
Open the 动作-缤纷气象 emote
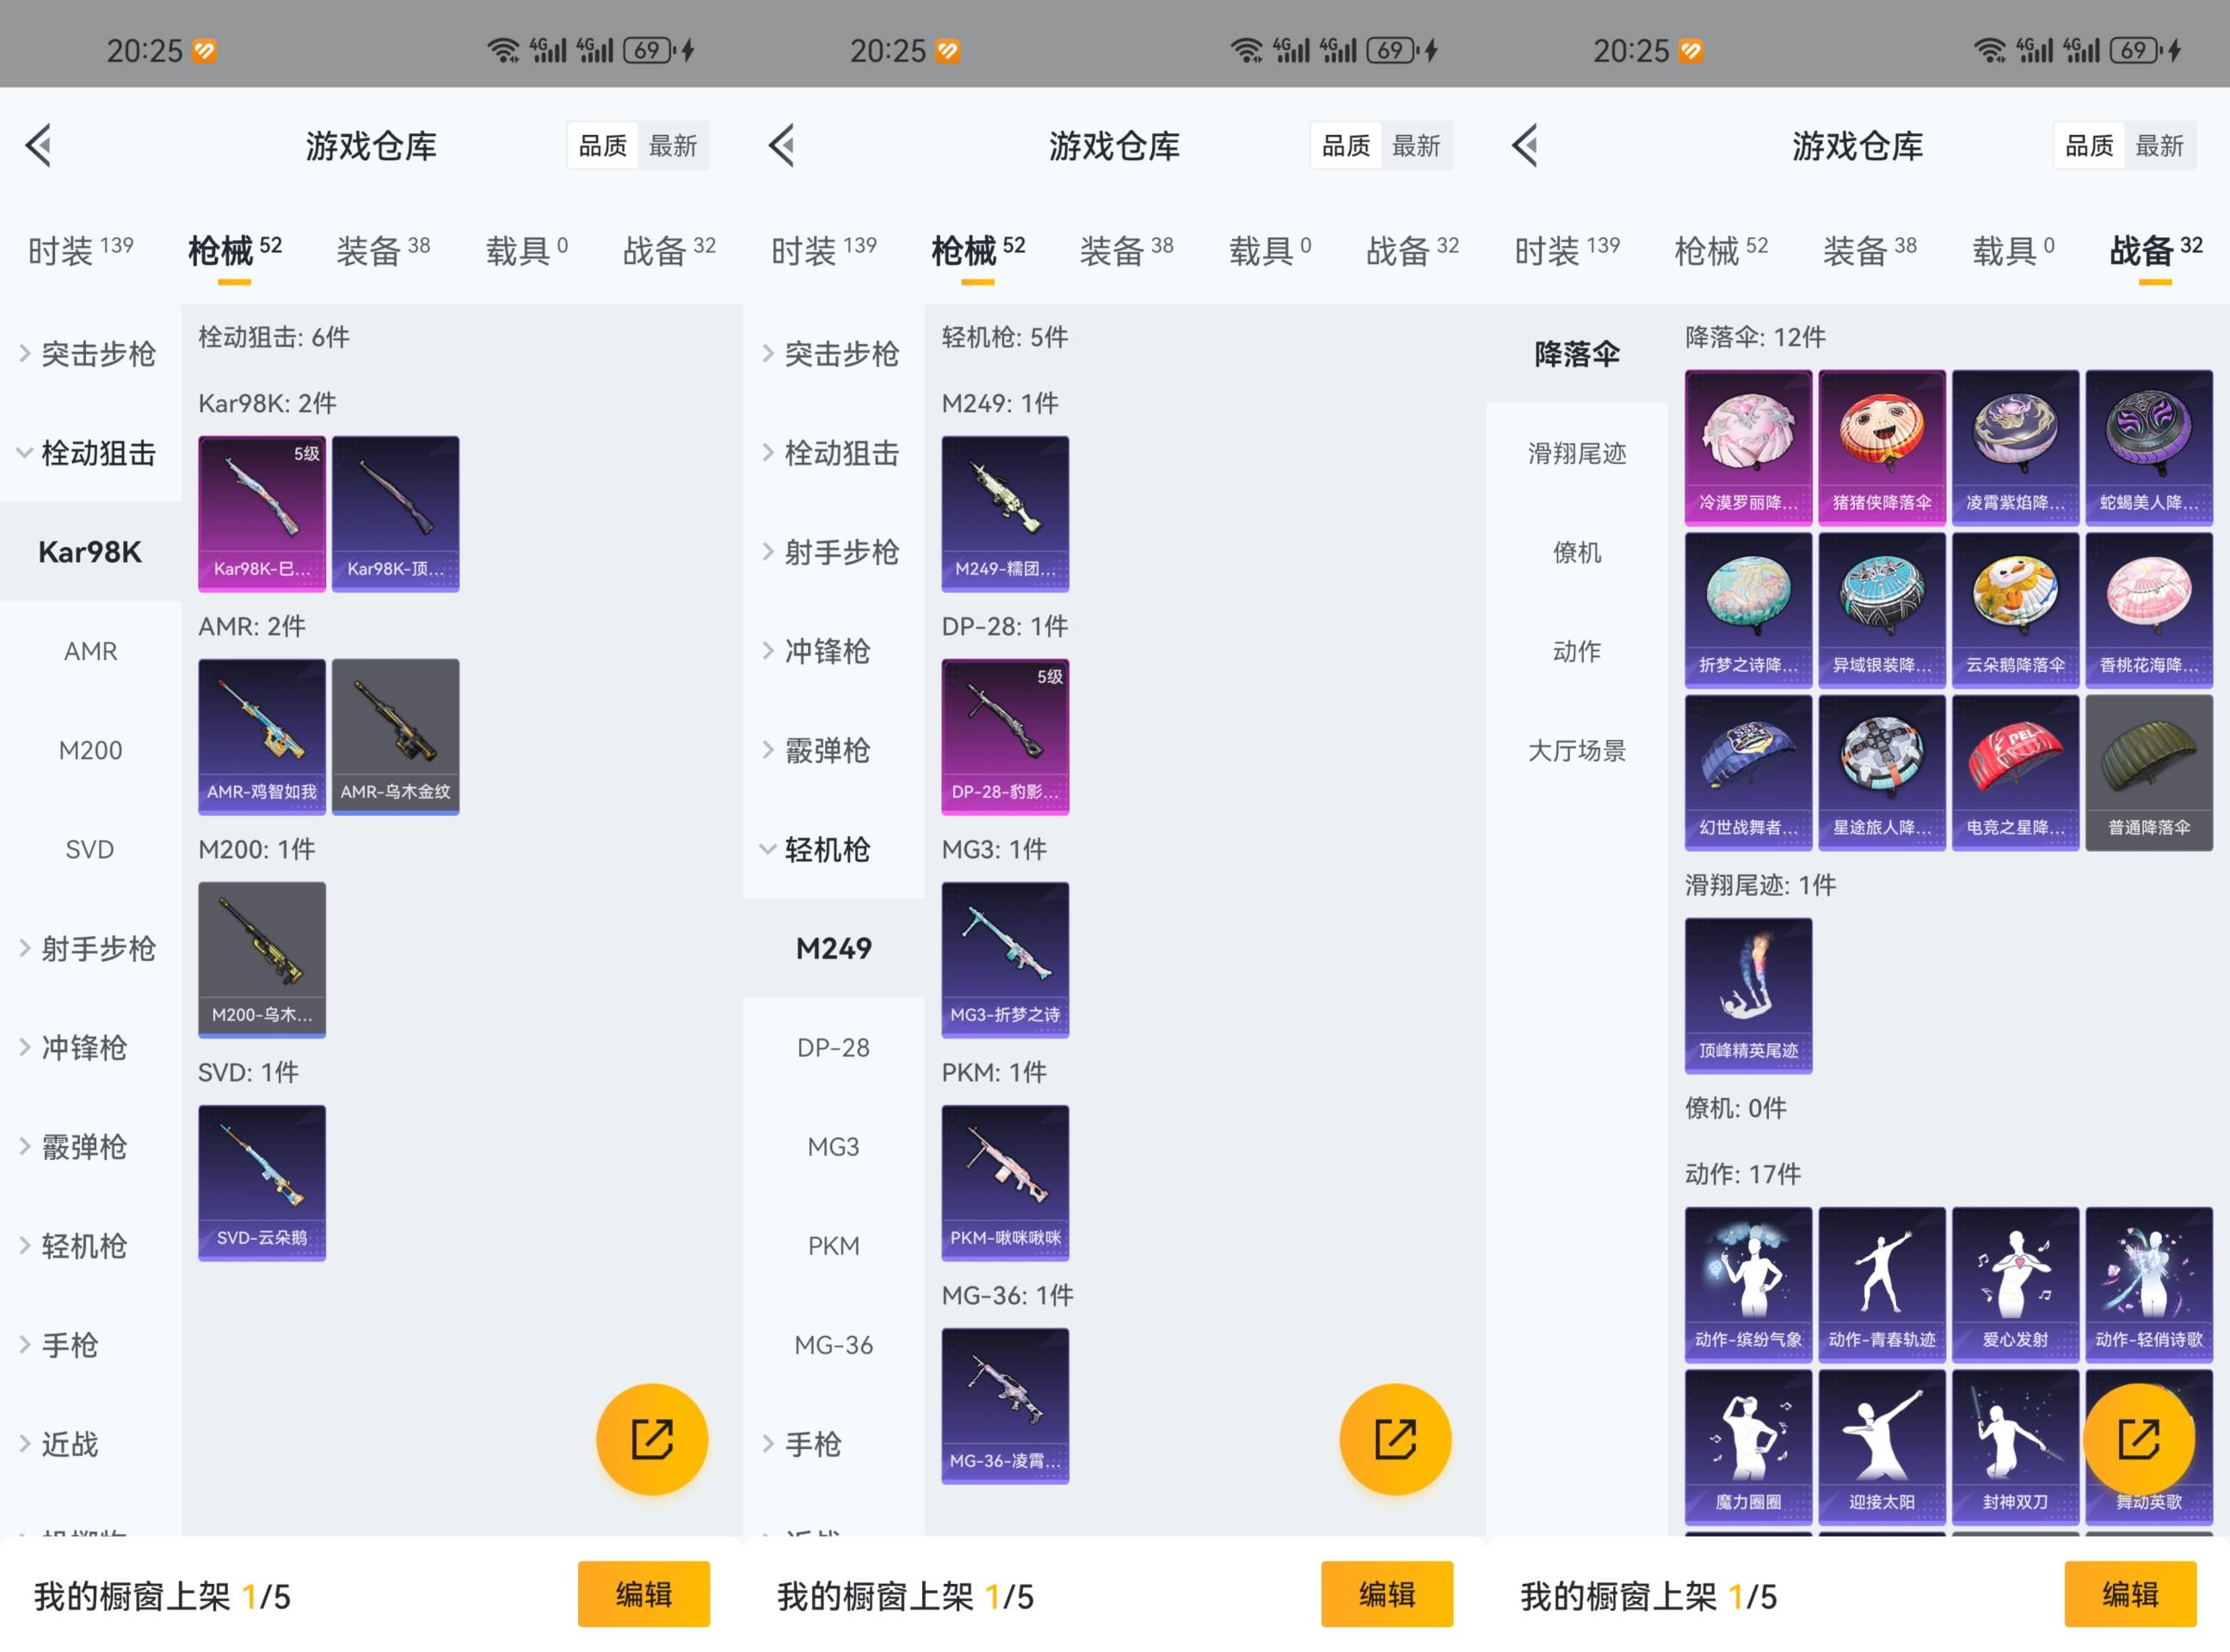1748,1285
